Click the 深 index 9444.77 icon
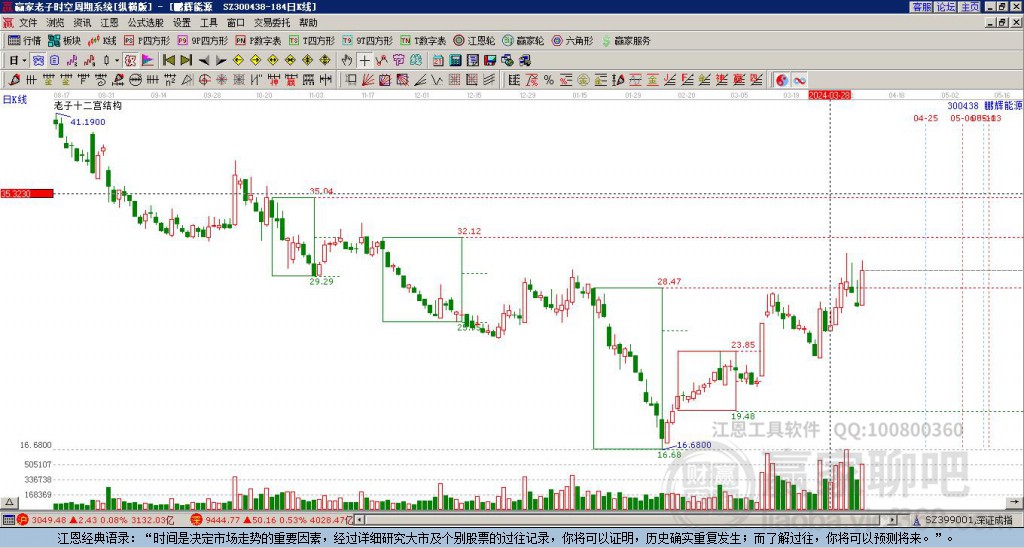The width and height of the screenshot is (1024, 548). click(196, 520)
